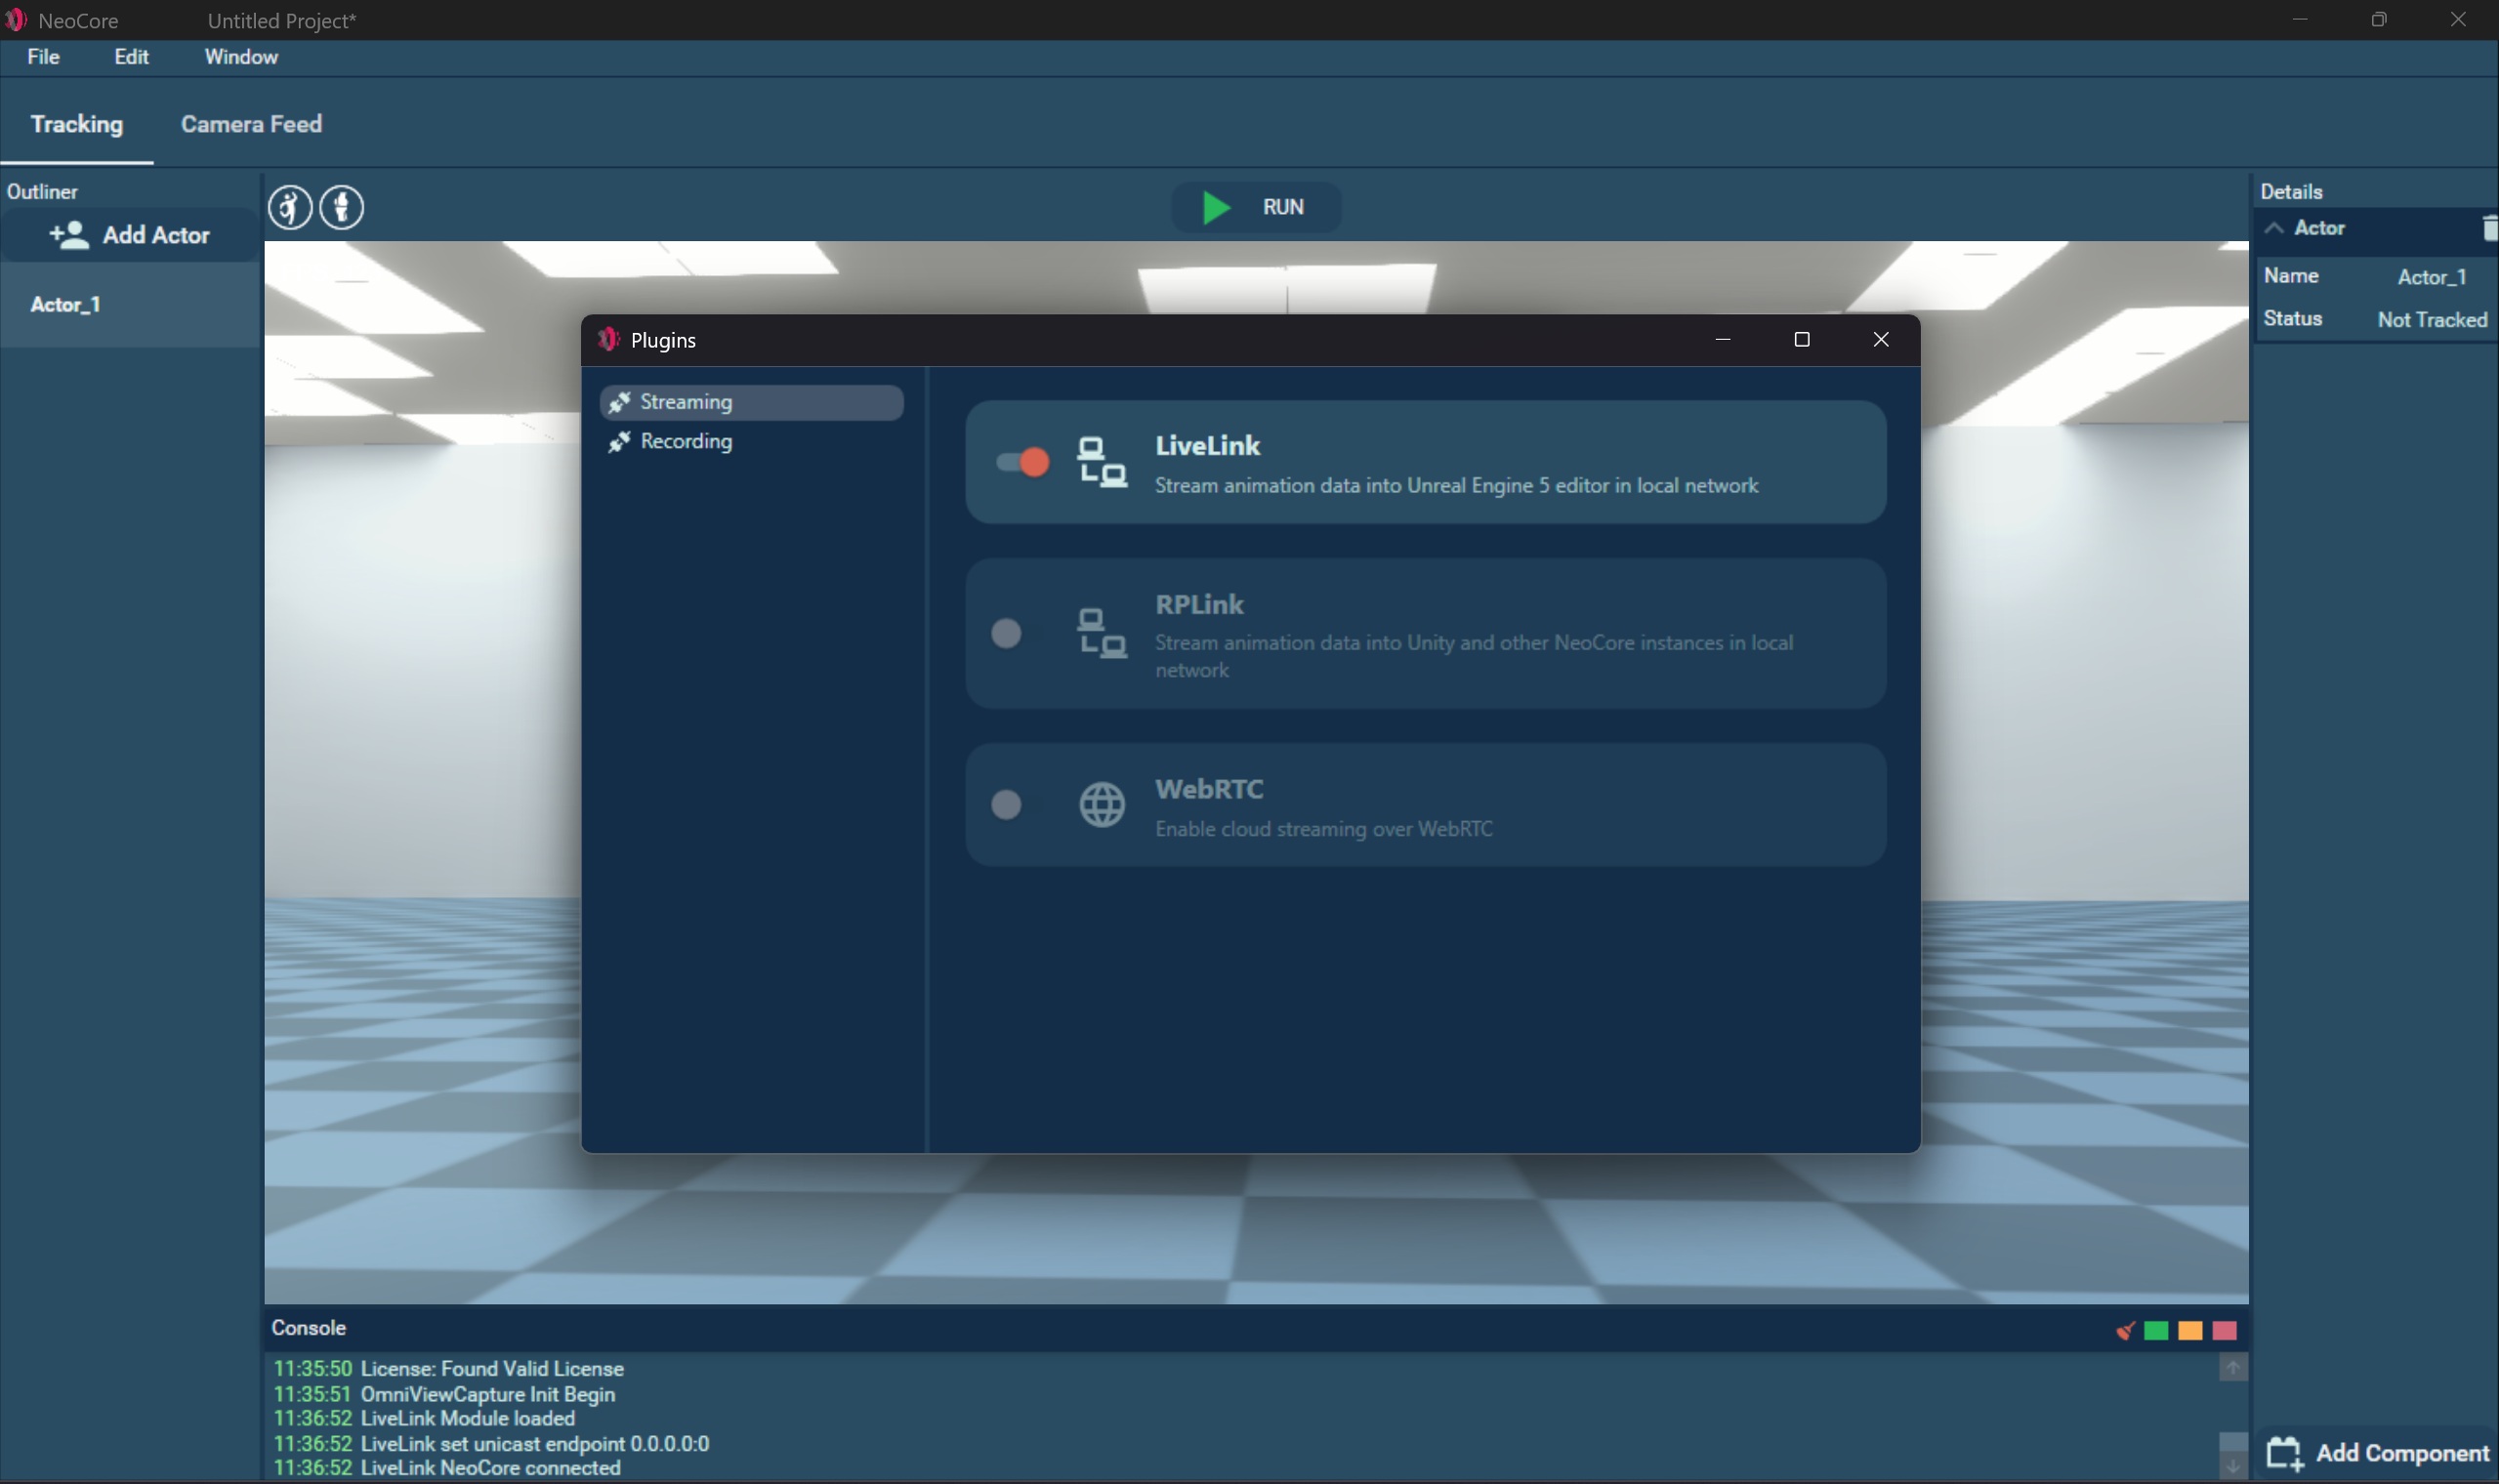The width and height of the screenshot is (2499, 1484).
Task: Enable the WebRTC cloud streaming toggle
Action: point(1006,804)
